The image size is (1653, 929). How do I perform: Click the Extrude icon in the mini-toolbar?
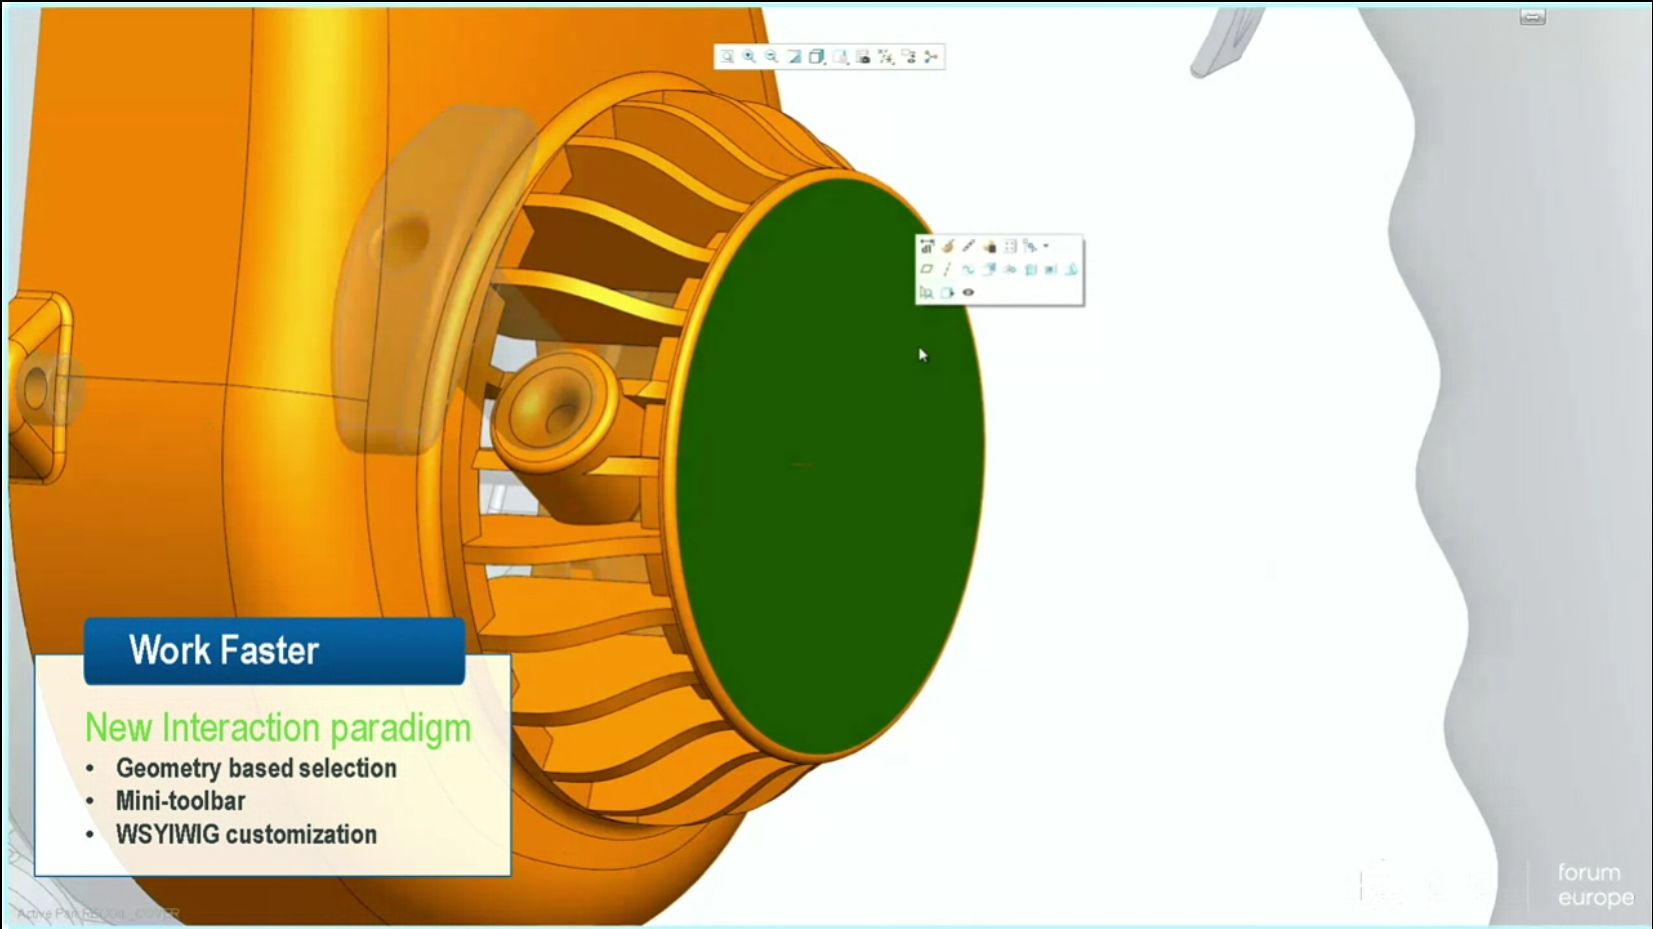[x=989, y=269]
